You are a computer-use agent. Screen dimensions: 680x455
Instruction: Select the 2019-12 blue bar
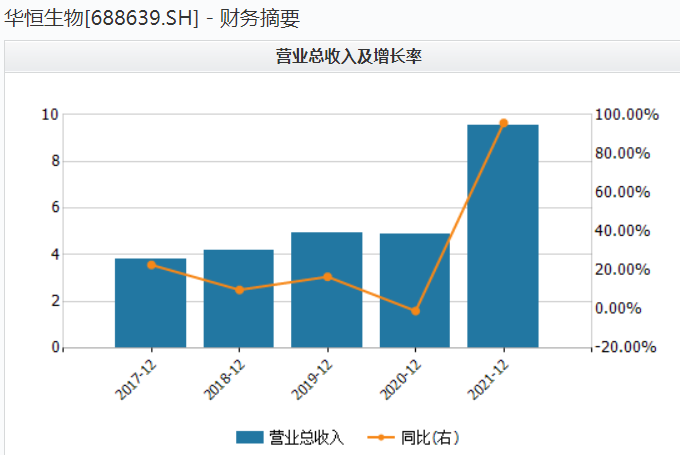coord(327,290)
